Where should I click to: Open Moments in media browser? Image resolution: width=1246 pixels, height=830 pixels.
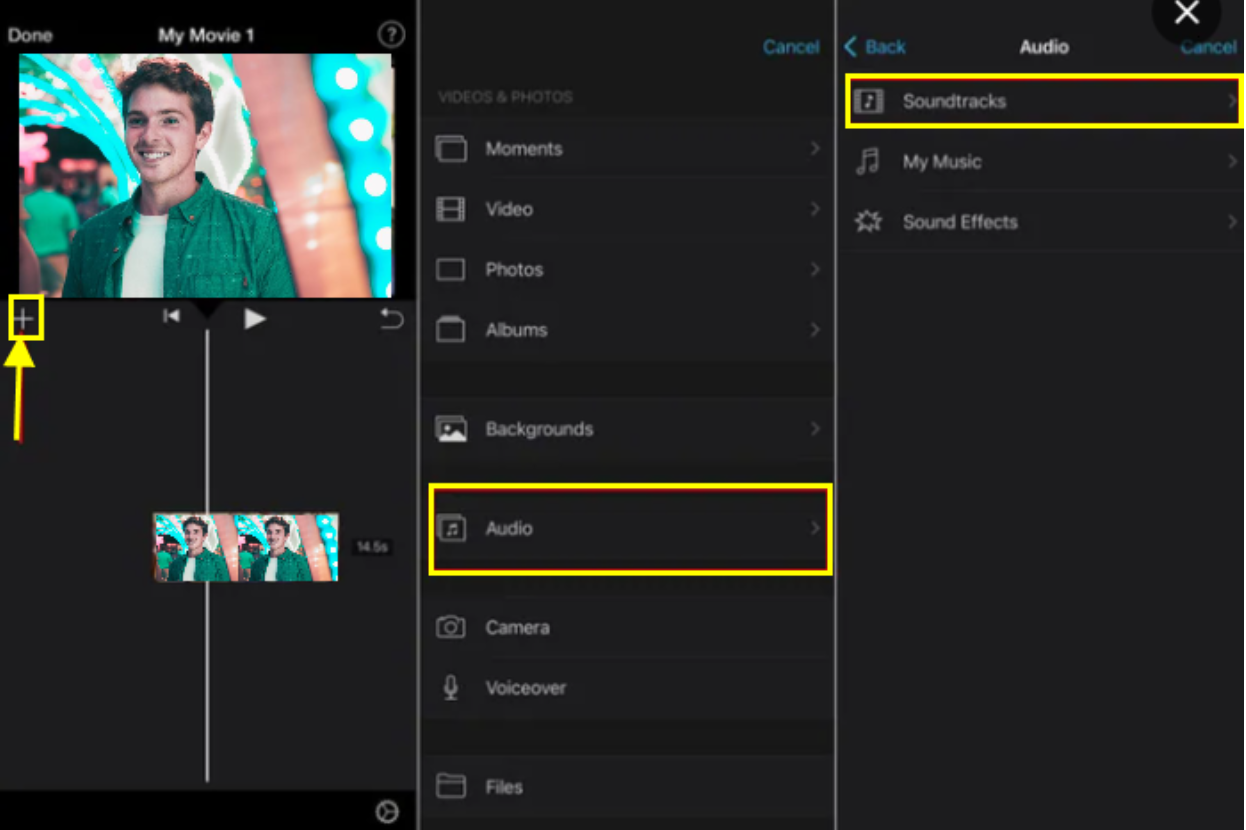tap(524, 149)
